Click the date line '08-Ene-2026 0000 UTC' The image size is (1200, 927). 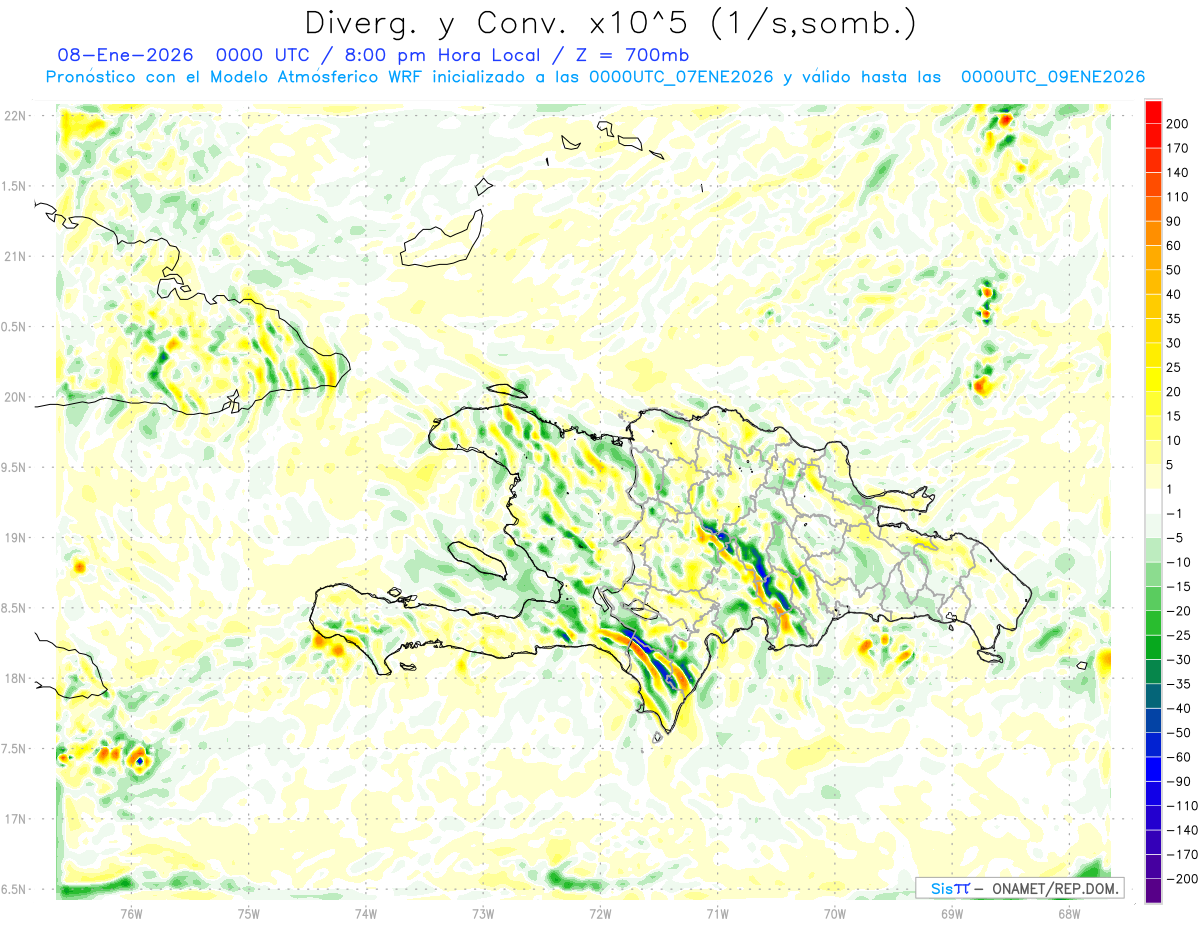tap(186, 55)
